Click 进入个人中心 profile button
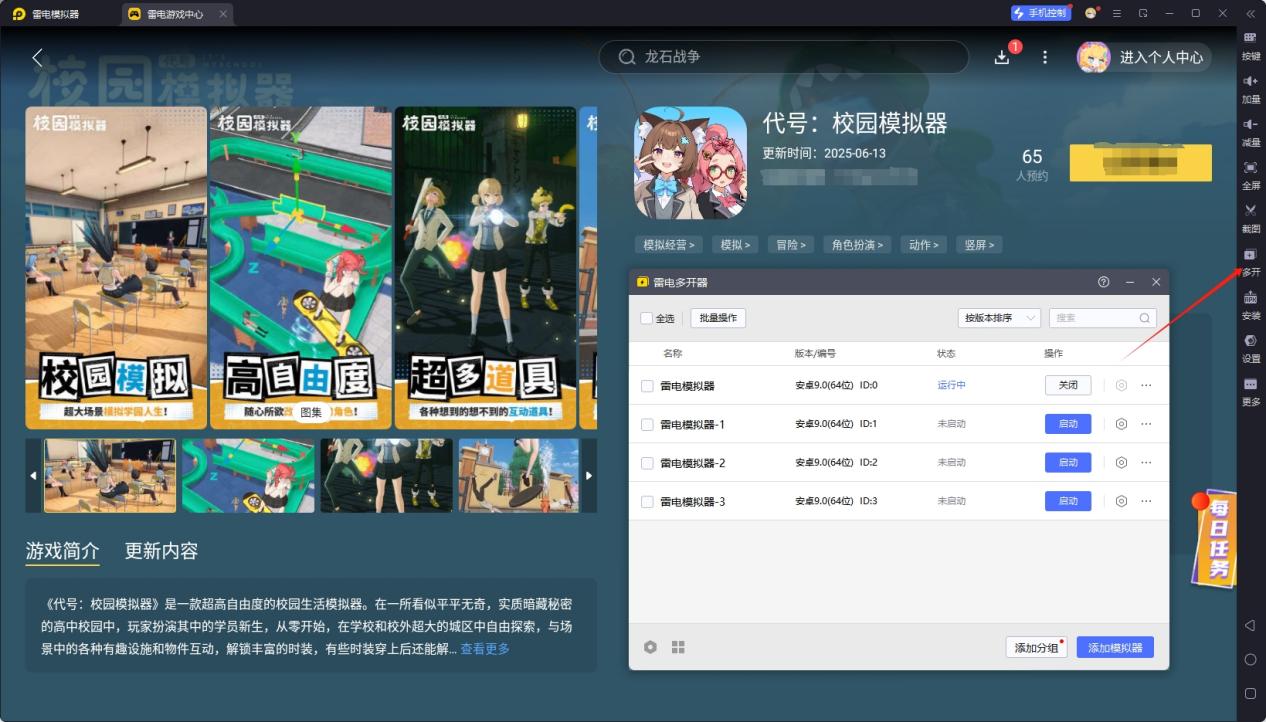The width and height of the screenshot is (1266, 722). click(1144, 57)
